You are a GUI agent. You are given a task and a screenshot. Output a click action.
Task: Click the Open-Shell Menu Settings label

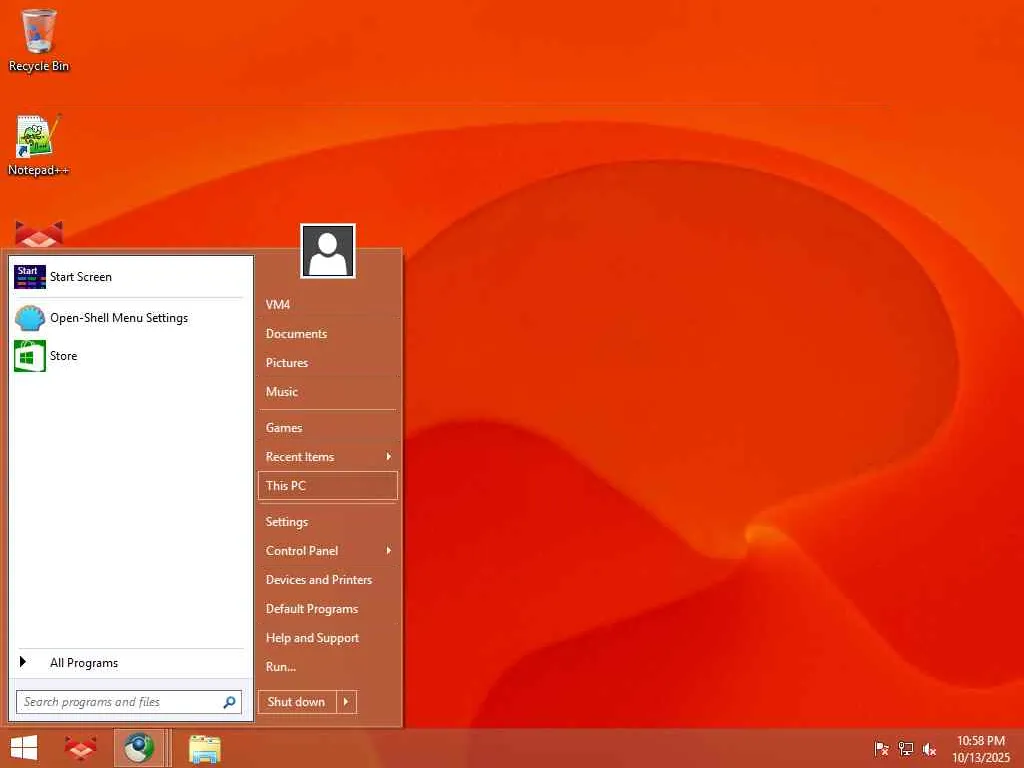pos(119,318)
